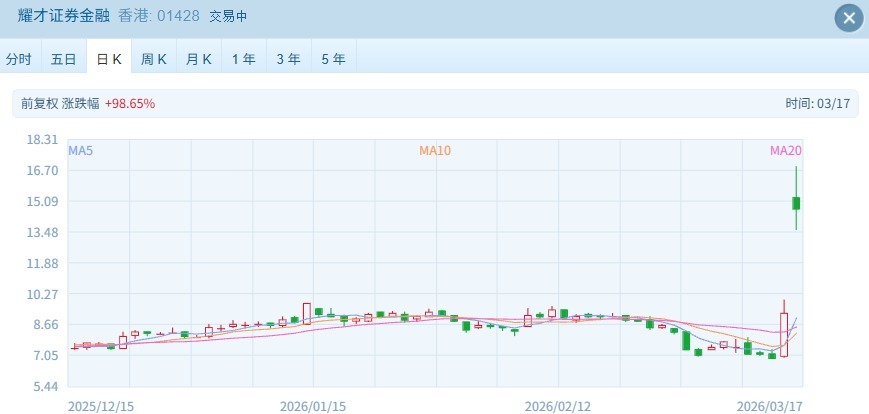This screenshot has height=414, width=869.
Task: Click the MA5 legend label
Action: coord(81,151)
